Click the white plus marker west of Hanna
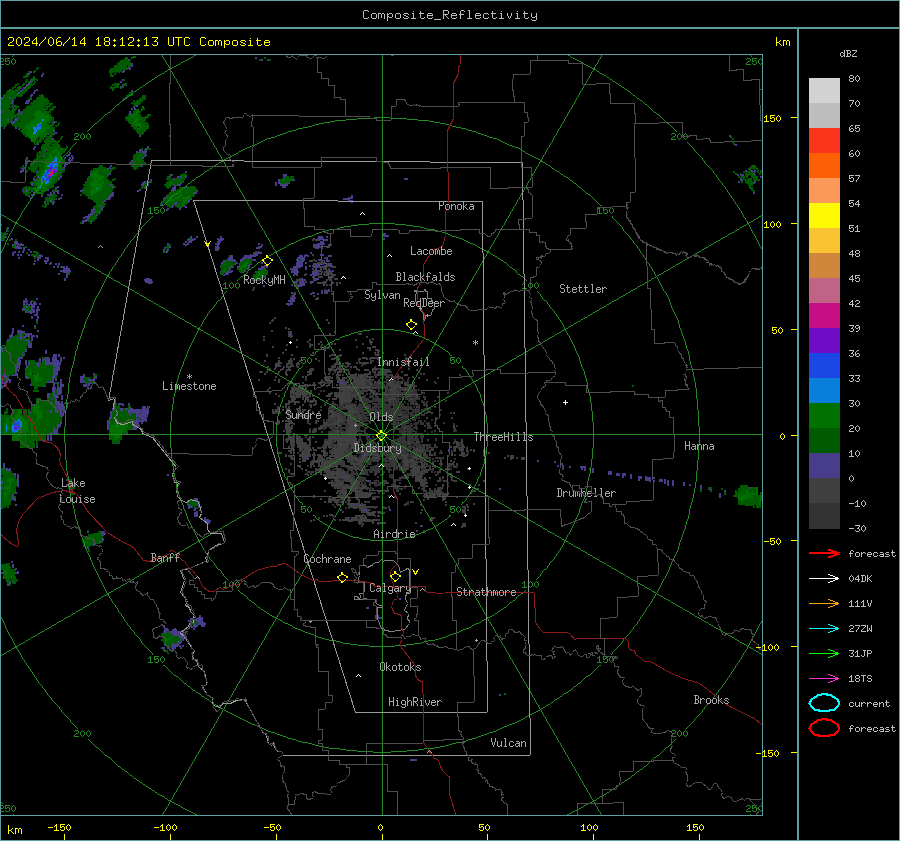The height and width of the screenshot is (841, 900). 565,402
